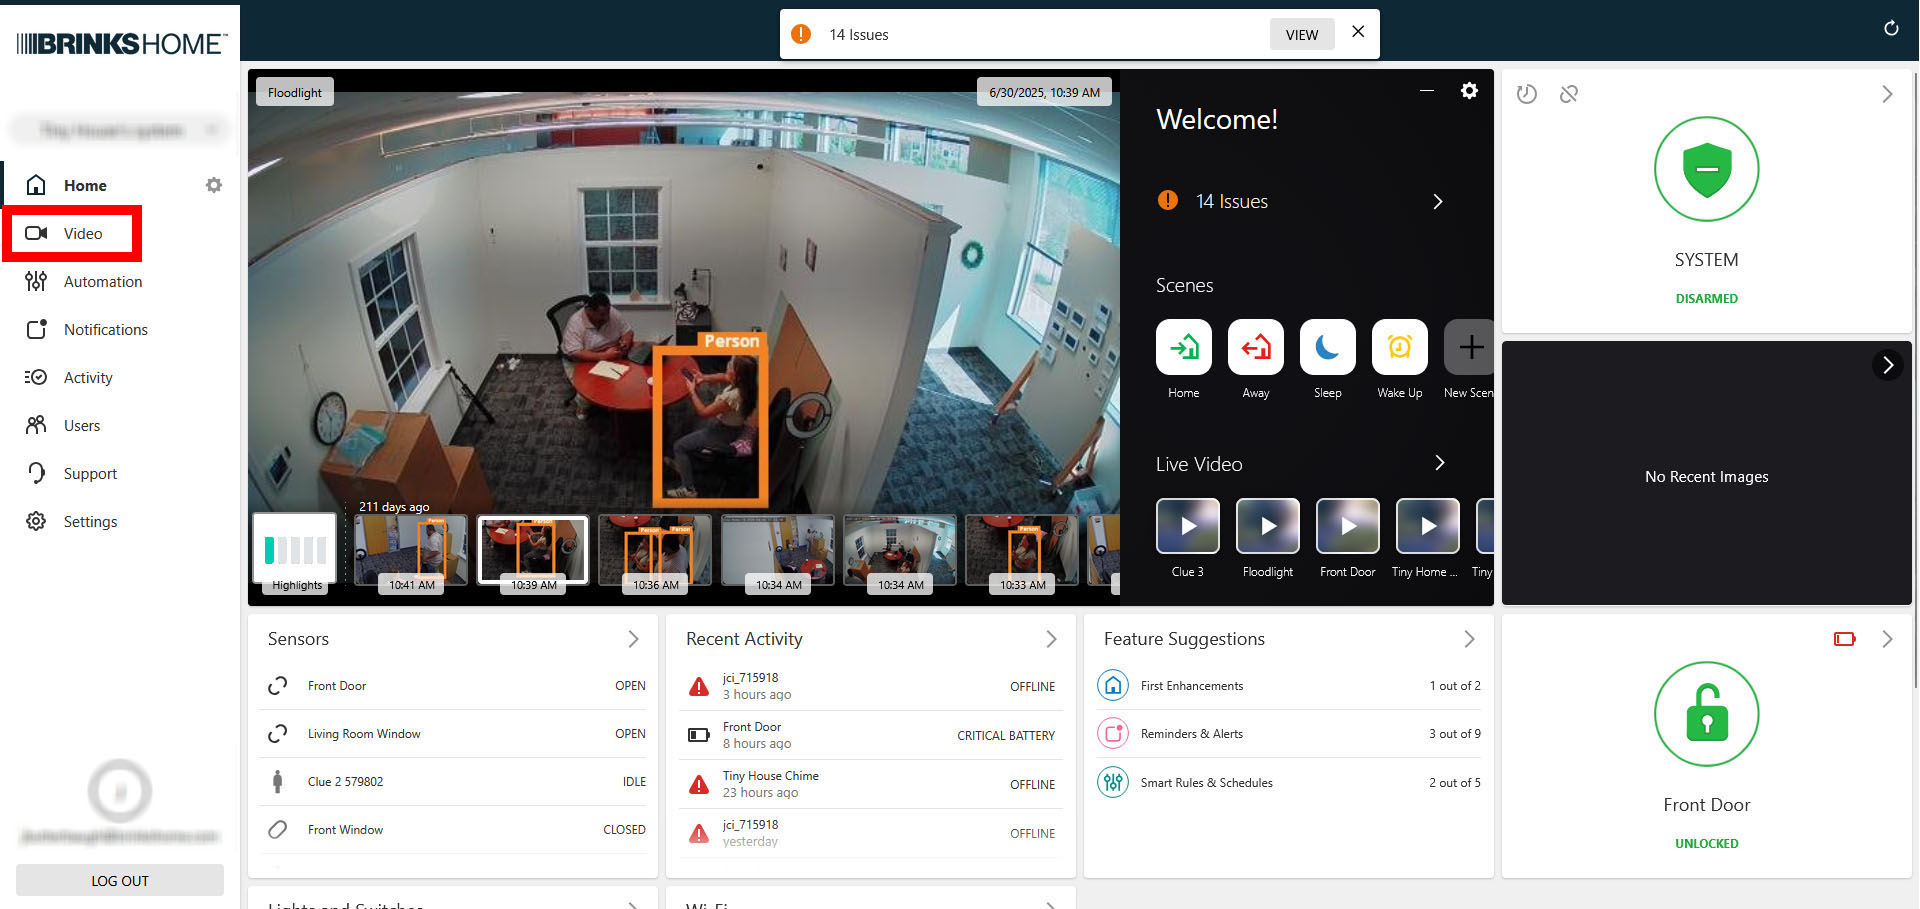Click the LOG OUT button
The width and height of the screenshot is (1920, 909).
coord(120,880)
